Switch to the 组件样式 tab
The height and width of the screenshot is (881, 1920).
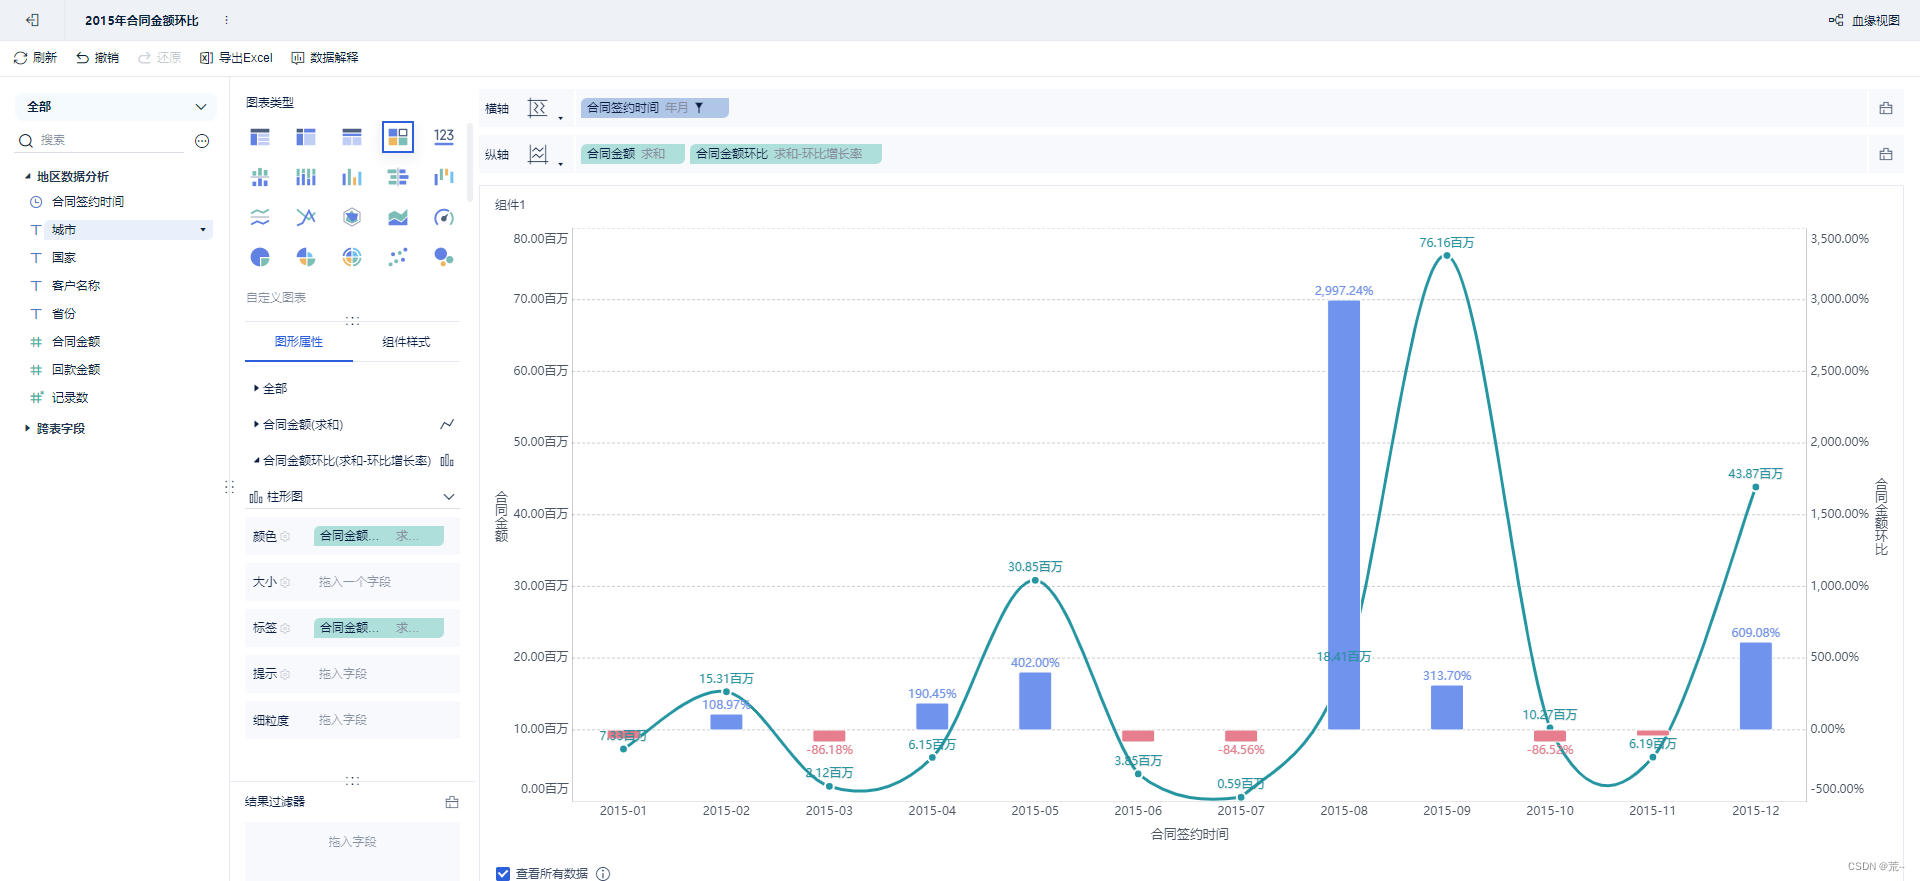pyautogui.click(x=406, y=342)
